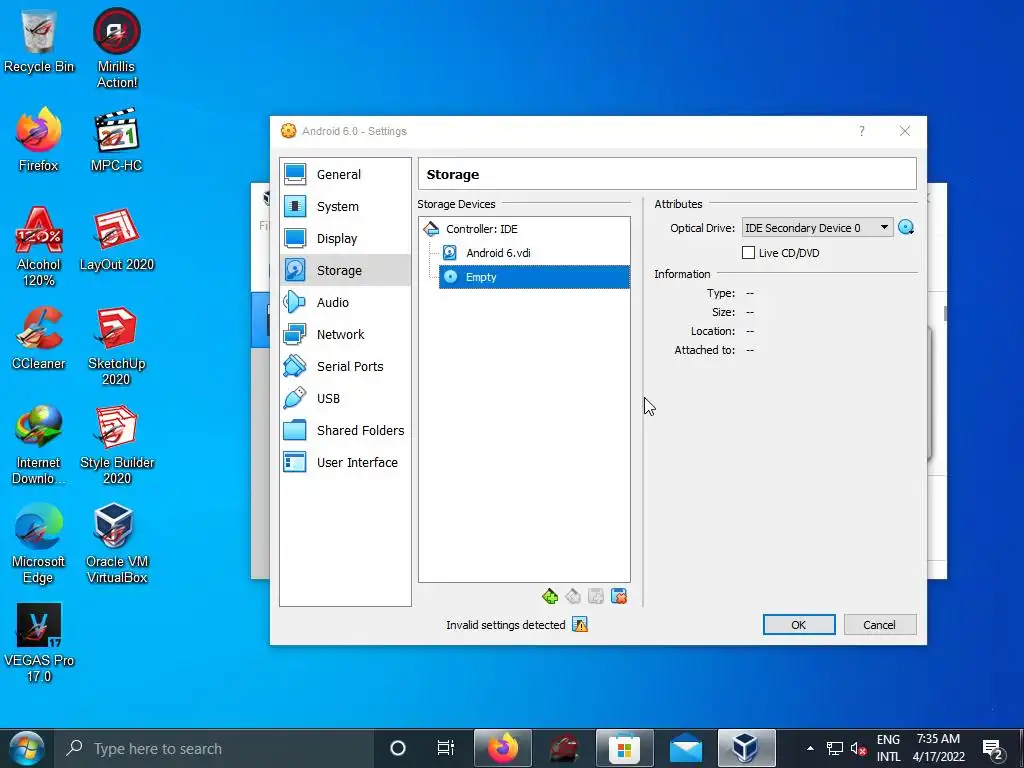Click the choose optical disk file icon
This screenshot has height=768, width=1024.
pyautogui.click(x=906, y=227)
